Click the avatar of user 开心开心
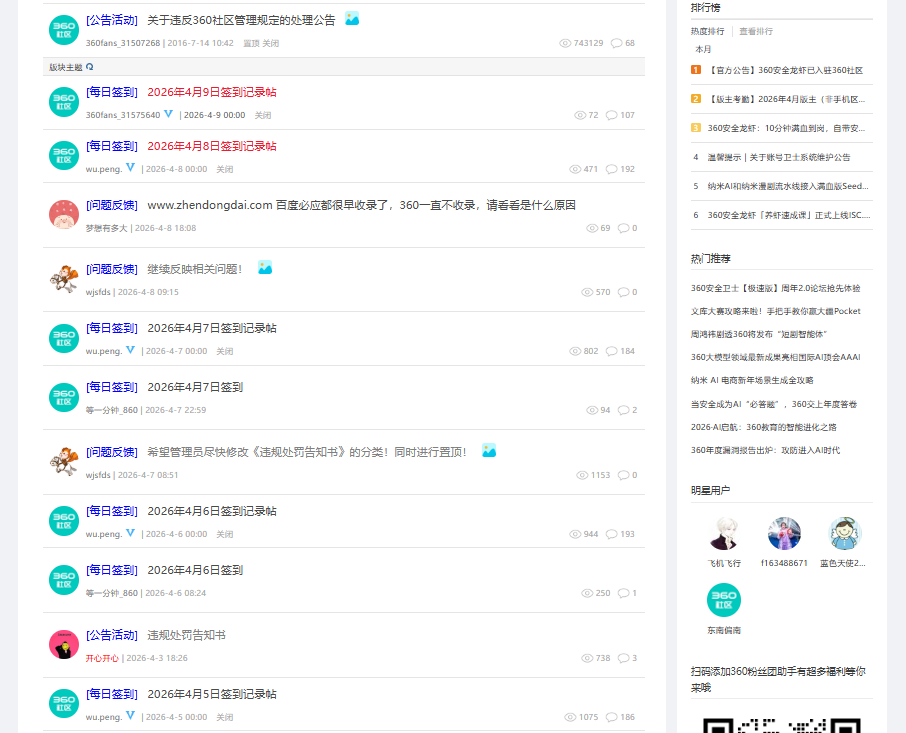The height and width of the screenshot is (733, 906). pos(64,644)
